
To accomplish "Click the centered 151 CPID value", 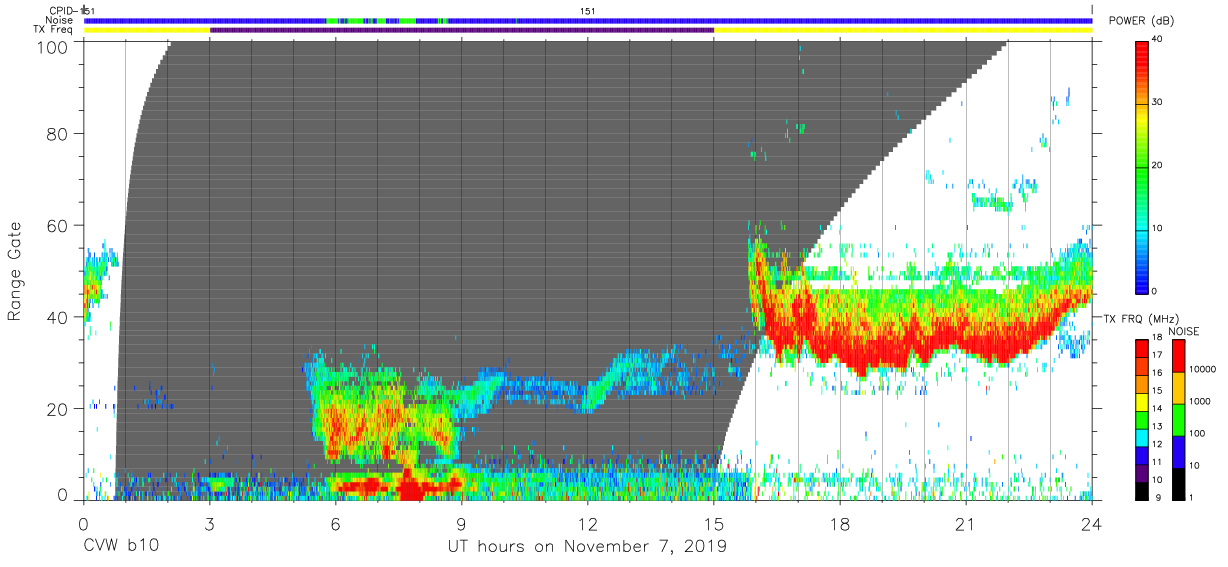I will (588, 11).
